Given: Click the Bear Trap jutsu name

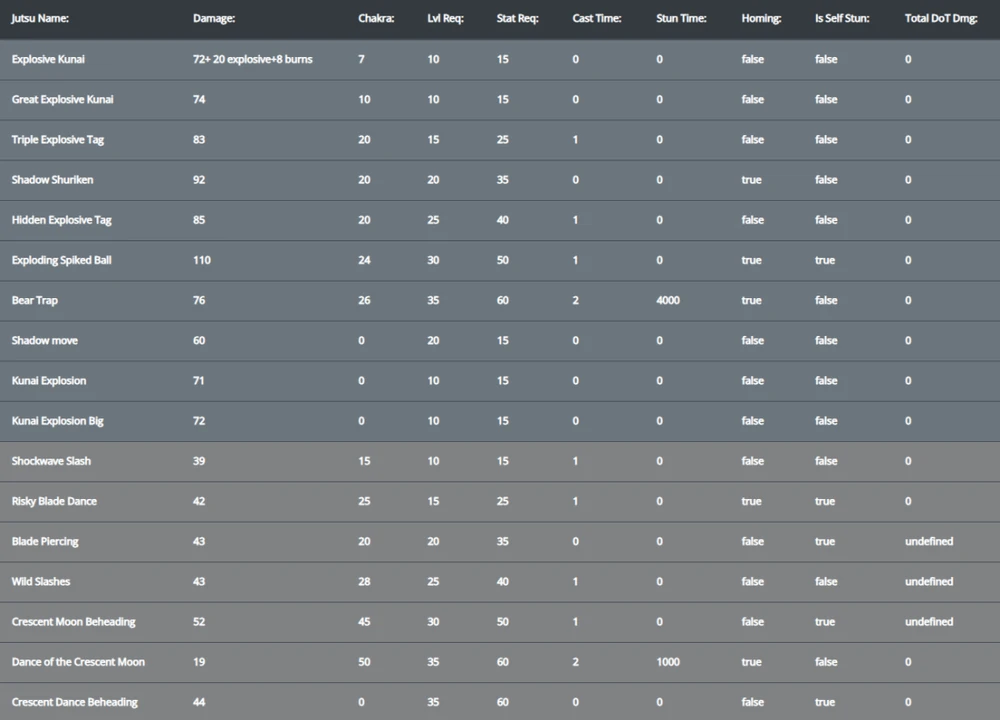Looking at the screenshot, I should click(x=35, y=300).
